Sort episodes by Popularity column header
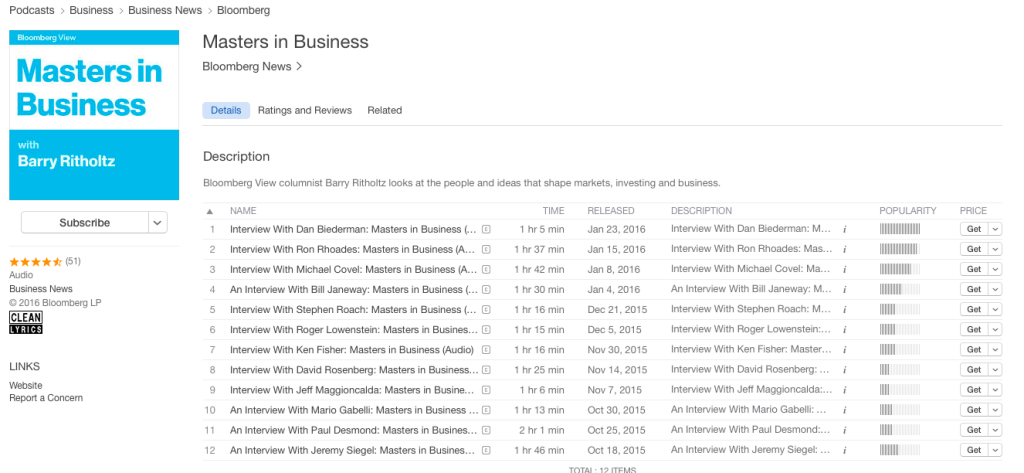1024x473 pixels. tap(908, 211)
